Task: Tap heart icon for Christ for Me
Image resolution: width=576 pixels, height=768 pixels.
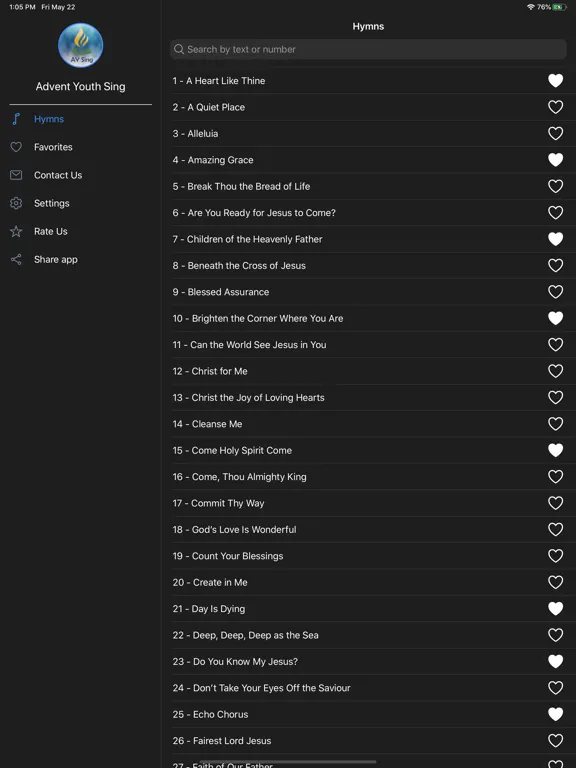Action: click(x=555, y=372)
